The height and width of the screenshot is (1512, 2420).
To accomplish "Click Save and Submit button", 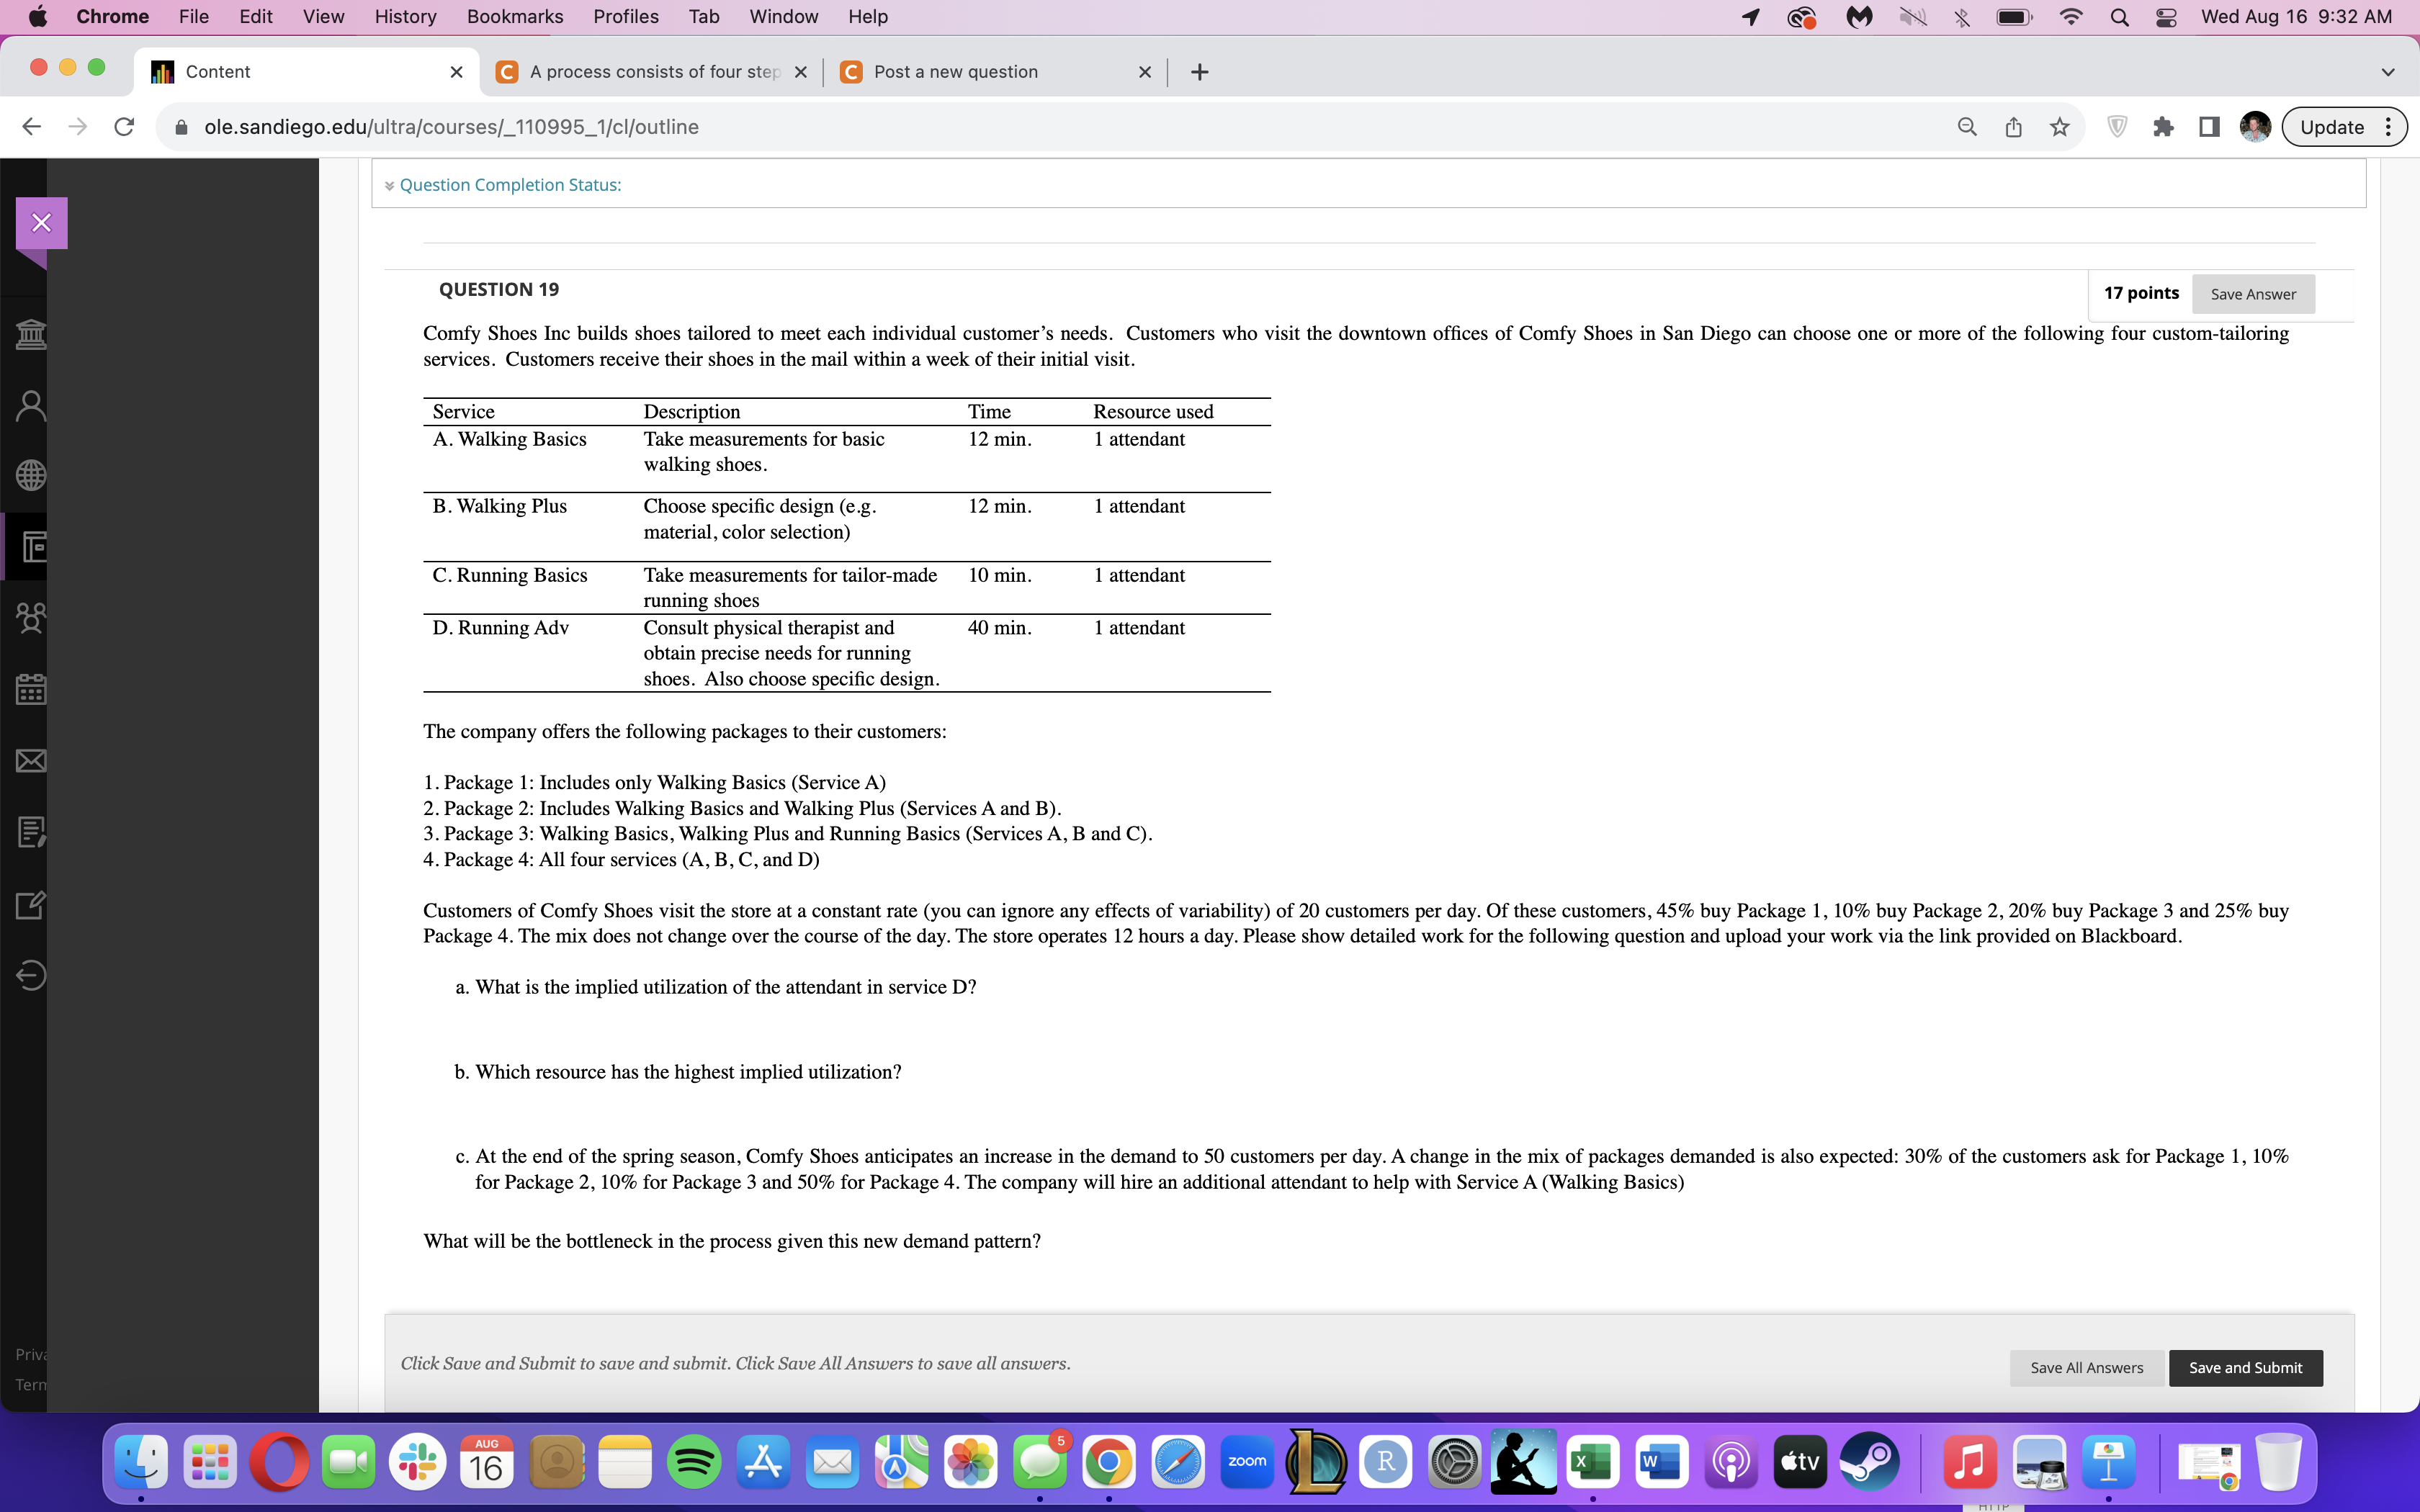I will coord(2245,1367).
